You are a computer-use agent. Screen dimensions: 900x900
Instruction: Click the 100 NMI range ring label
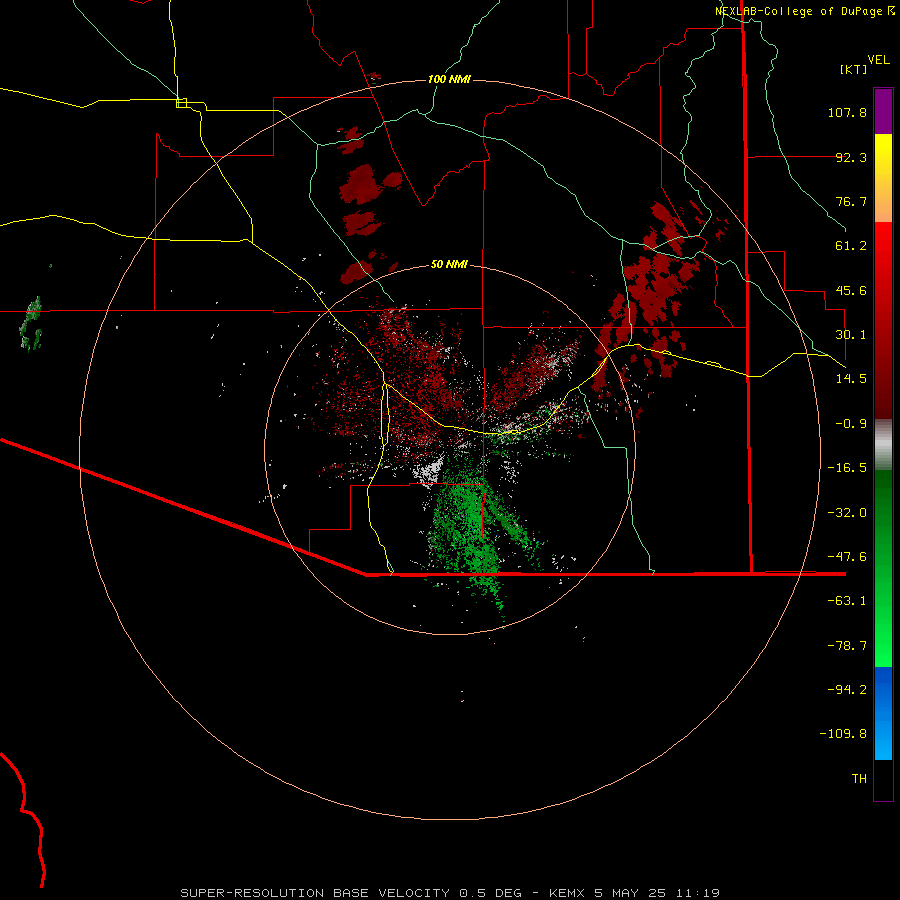449,79
